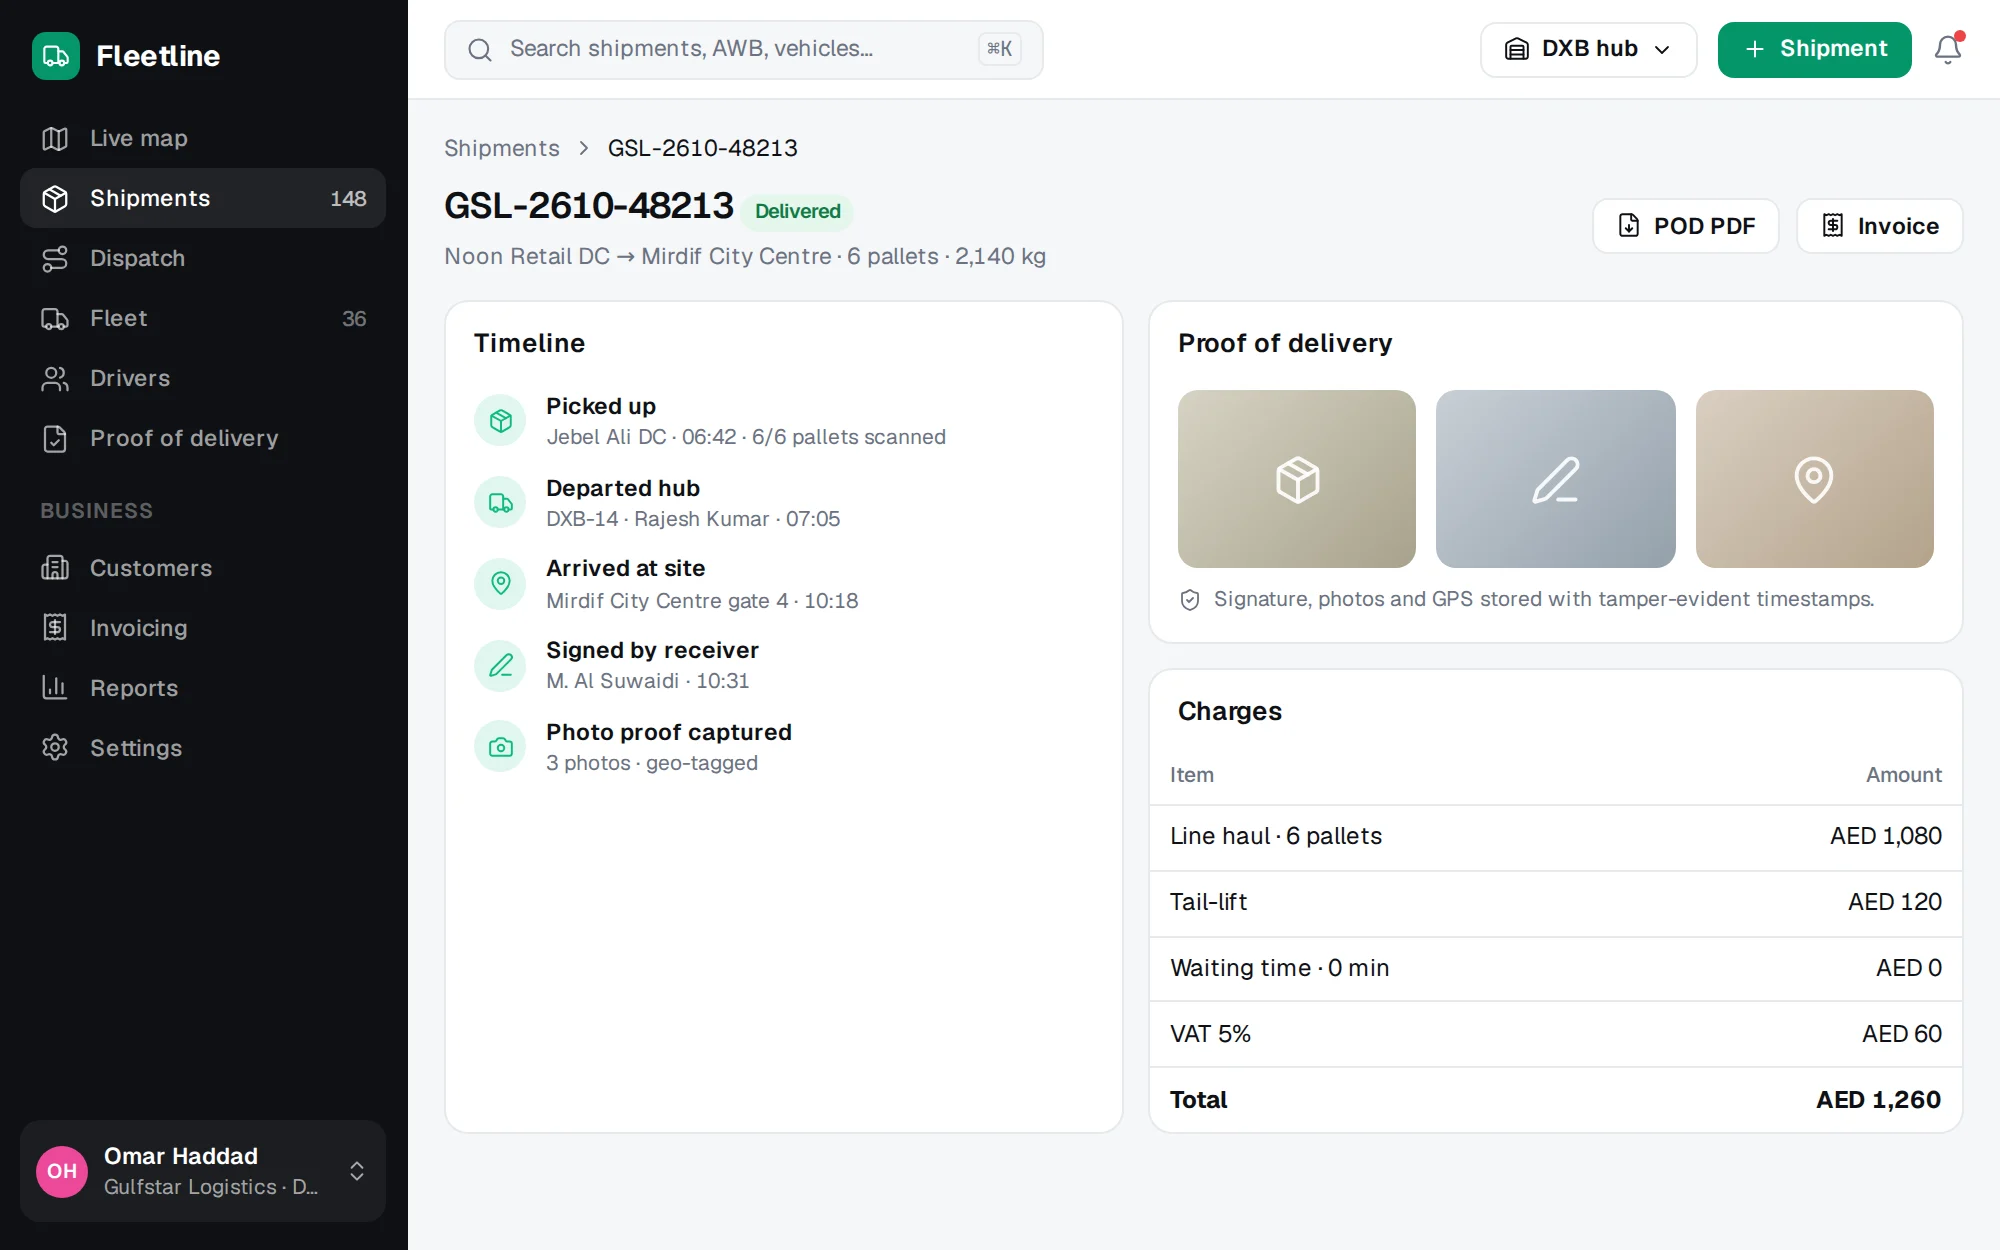The width and height of the screenshot is (2000, 1250).
Task: Open the notifications bell
Action: click(1947, 49)
